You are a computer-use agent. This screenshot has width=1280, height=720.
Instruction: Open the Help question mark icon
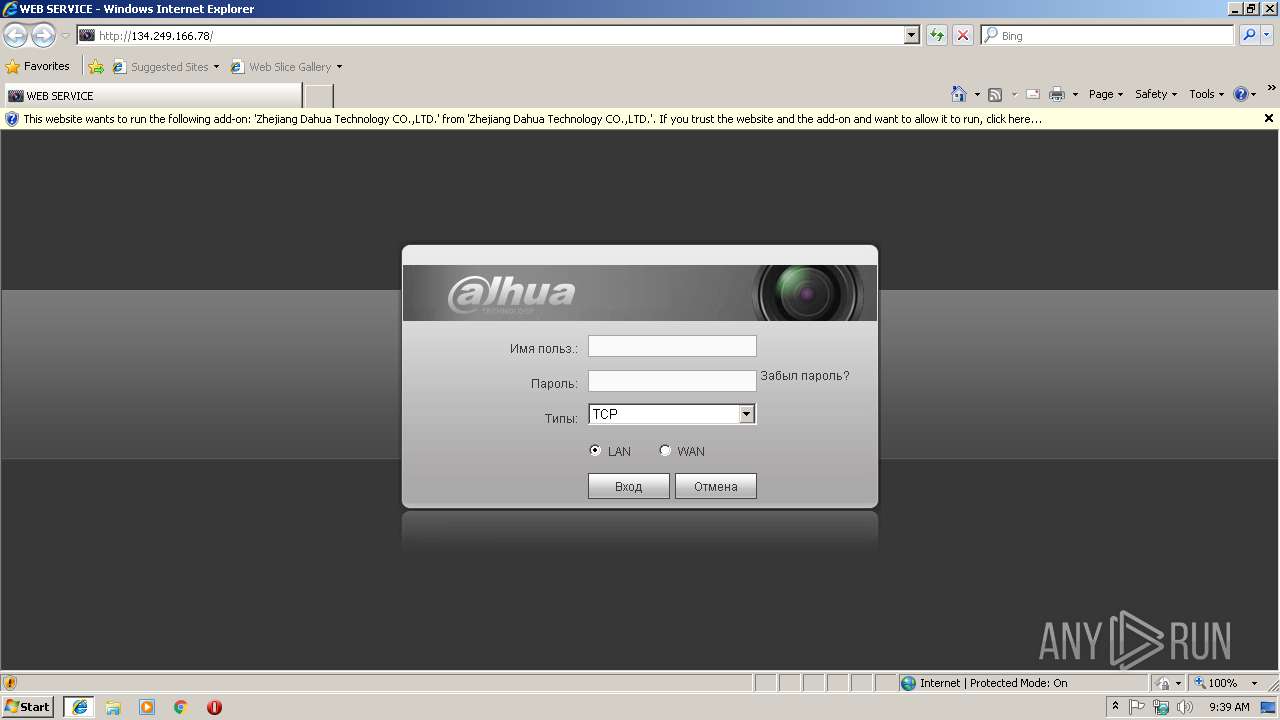tap(1241, 94)
